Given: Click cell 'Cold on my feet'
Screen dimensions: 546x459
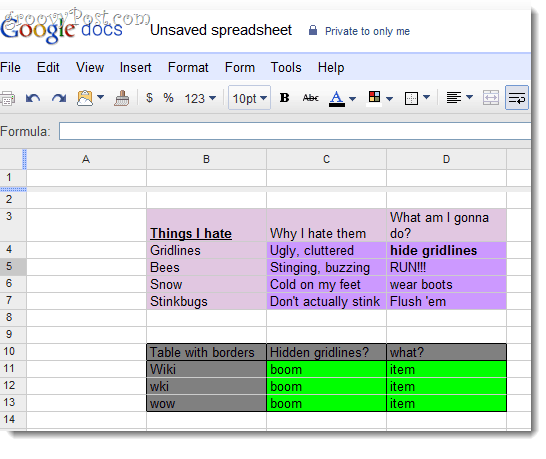Looking at the screenshot, I should tap(326, 284).
